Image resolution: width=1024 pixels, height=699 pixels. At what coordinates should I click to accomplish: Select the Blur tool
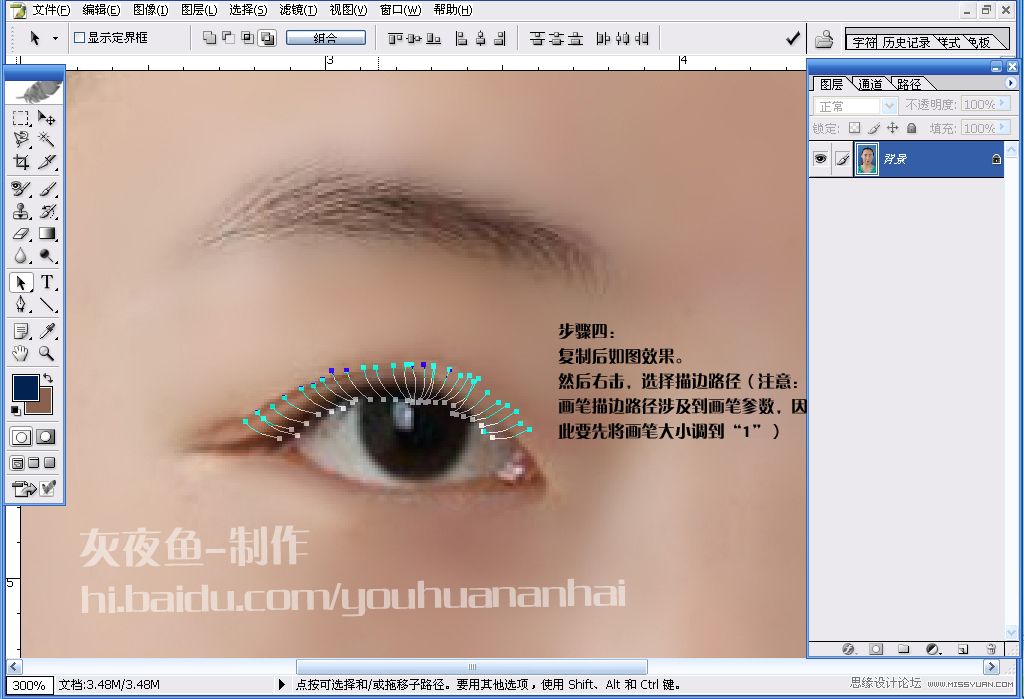pyautogui.click(x=21, y=255)
